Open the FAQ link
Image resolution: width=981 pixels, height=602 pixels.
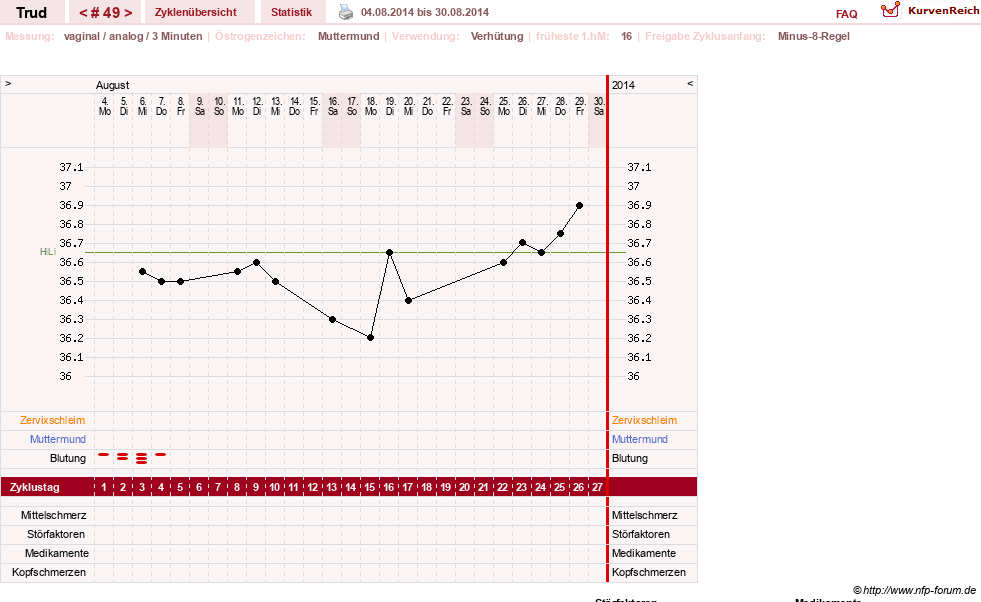click(846, 14)
